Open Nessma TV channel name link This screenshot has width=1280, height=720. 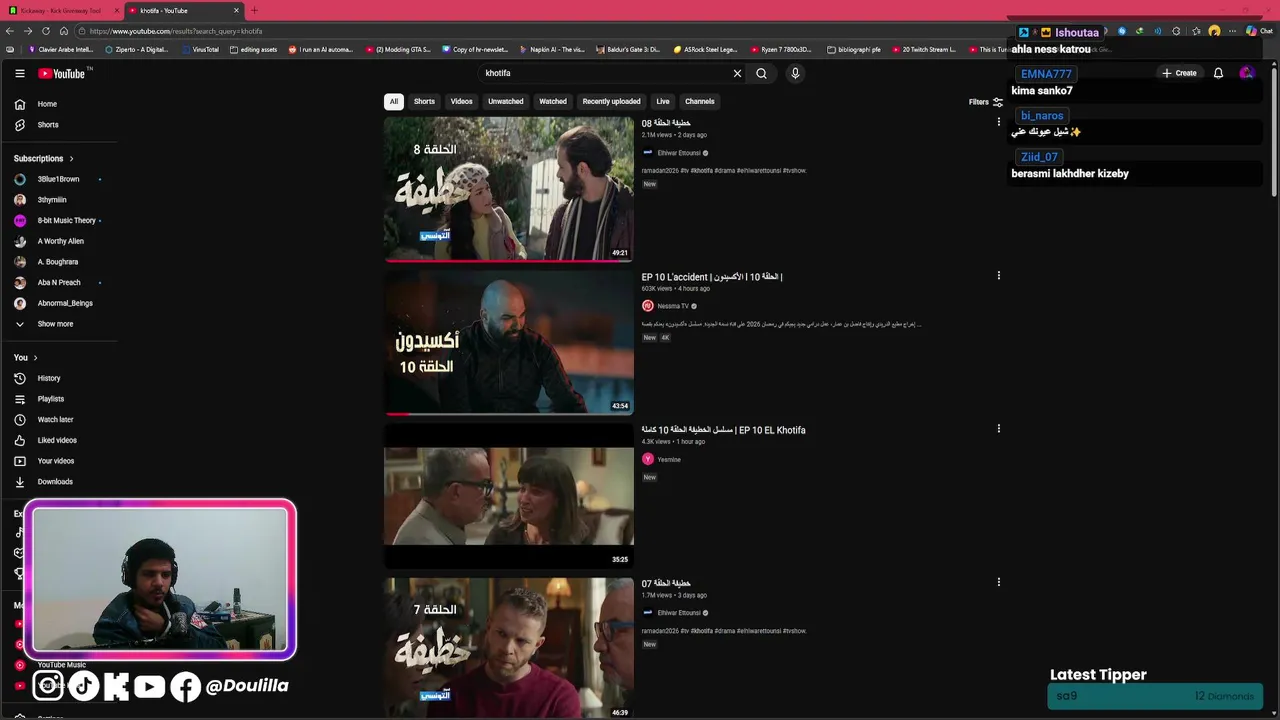[x=672, y=306]
